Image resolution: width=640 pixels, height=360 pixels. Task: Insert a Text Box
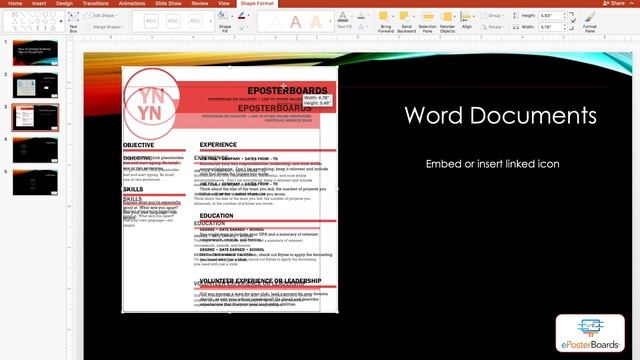tap(73, 22)
